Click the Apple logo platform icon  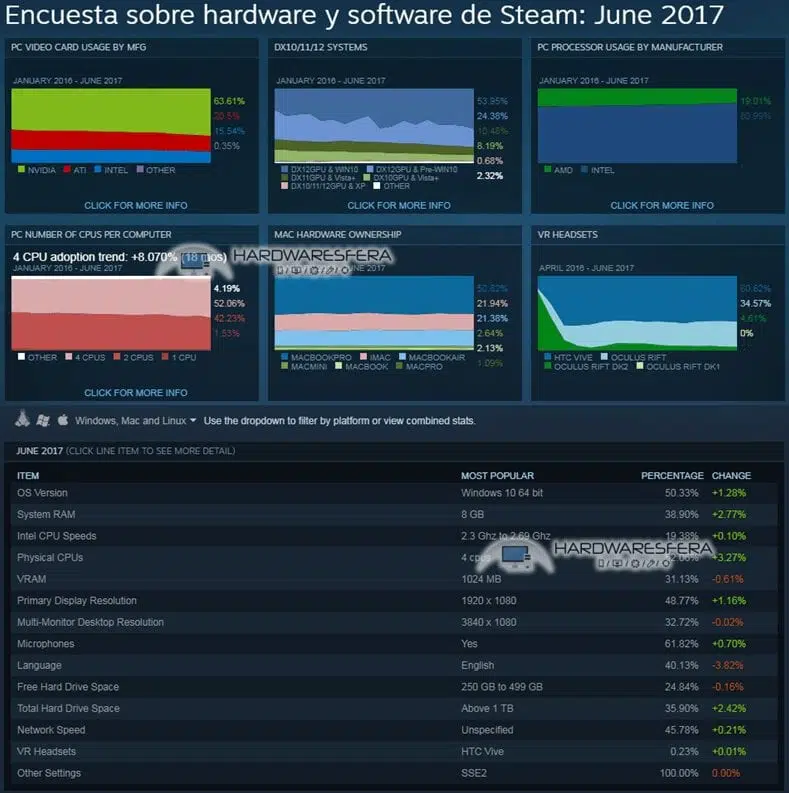click(x=63, y=420)
